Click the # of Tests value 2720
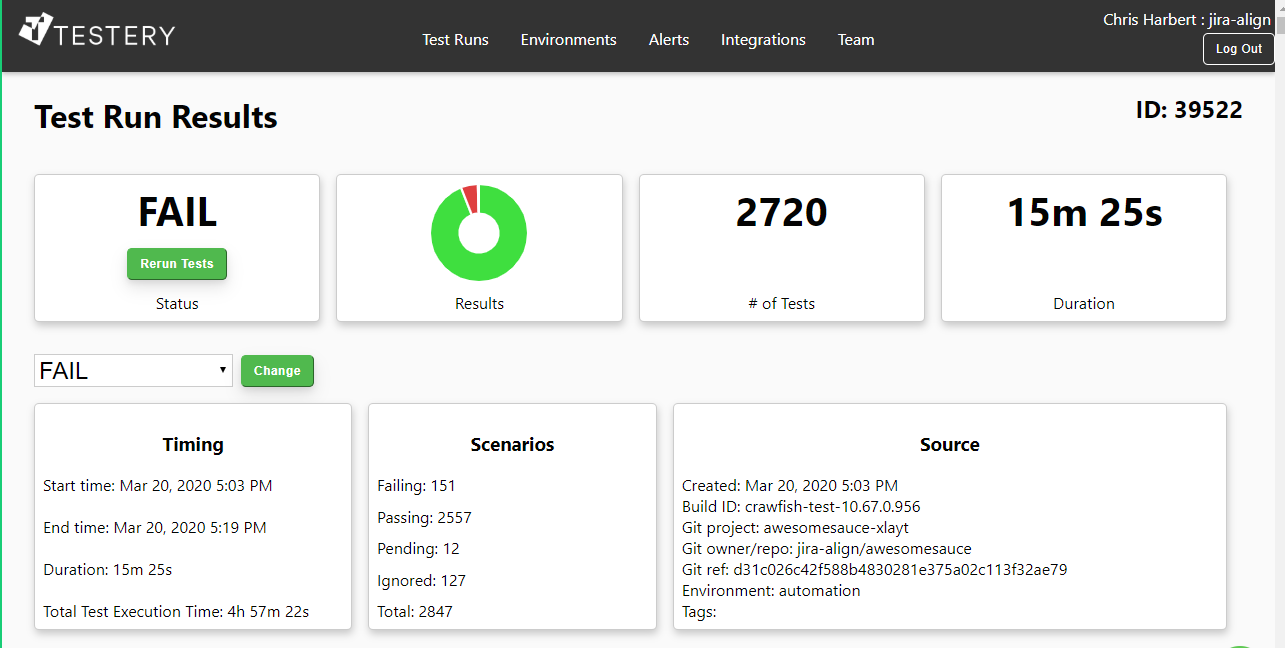The image size is (1285, 648). [x=781, y=213]
